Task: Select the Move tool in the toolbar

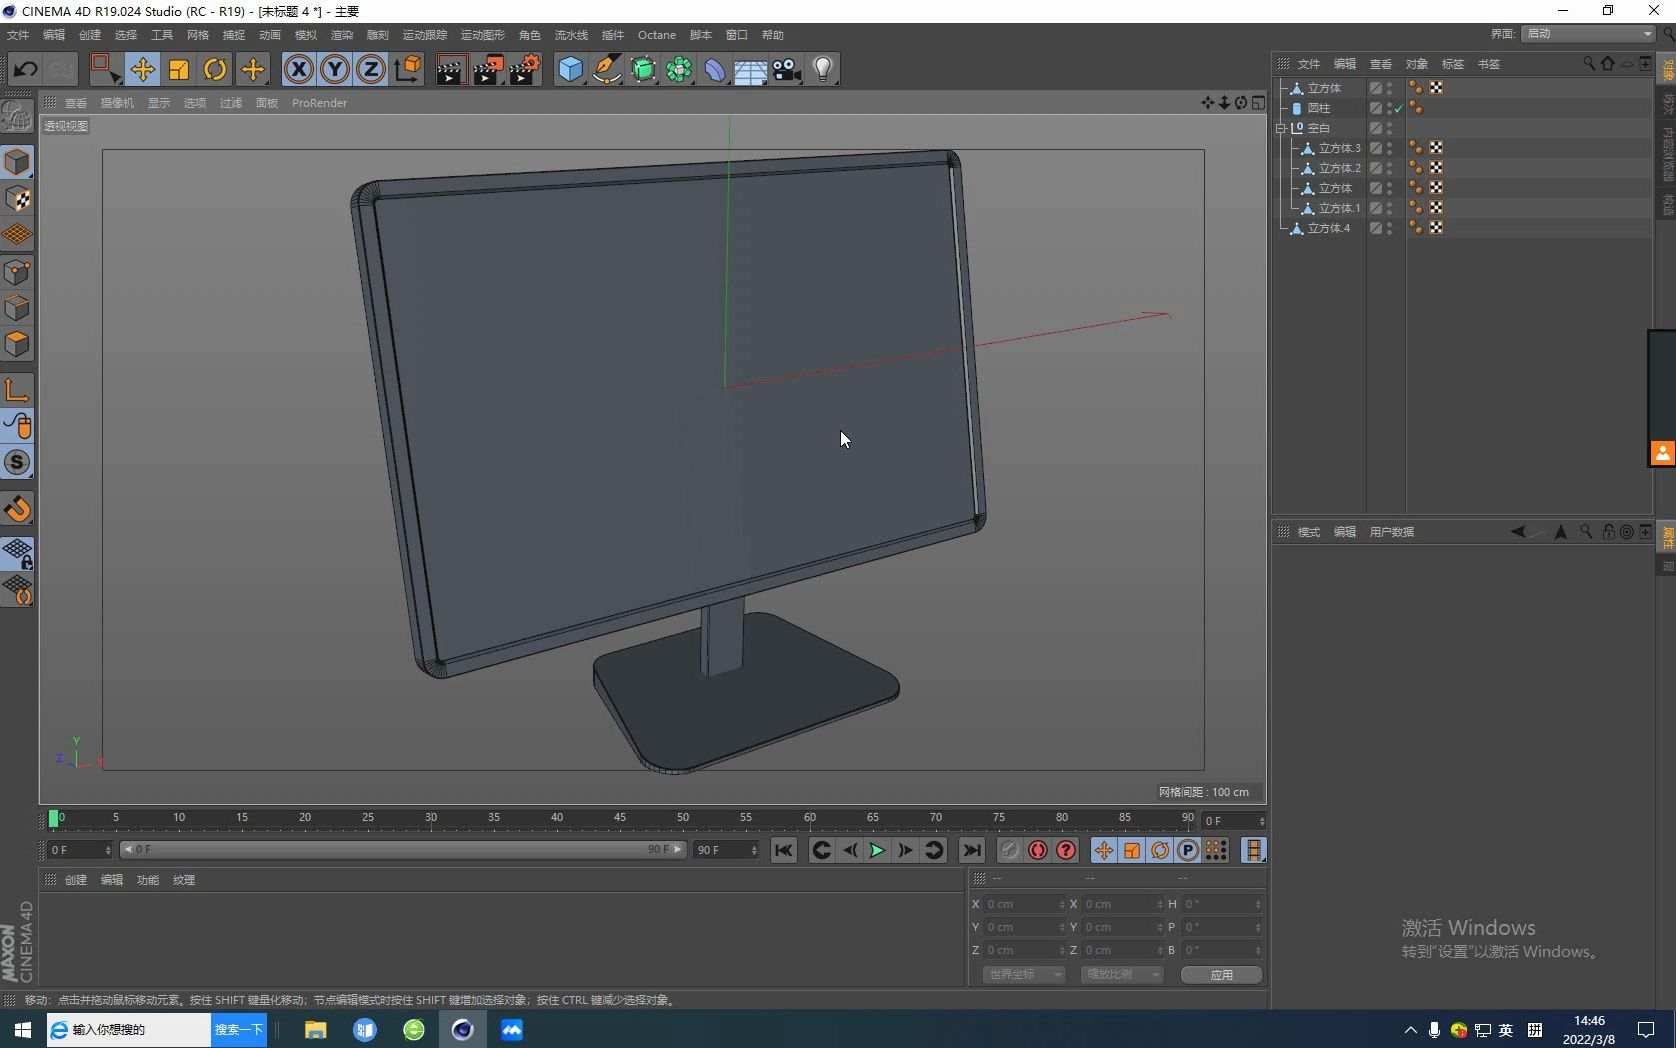Action: [143, 69]
